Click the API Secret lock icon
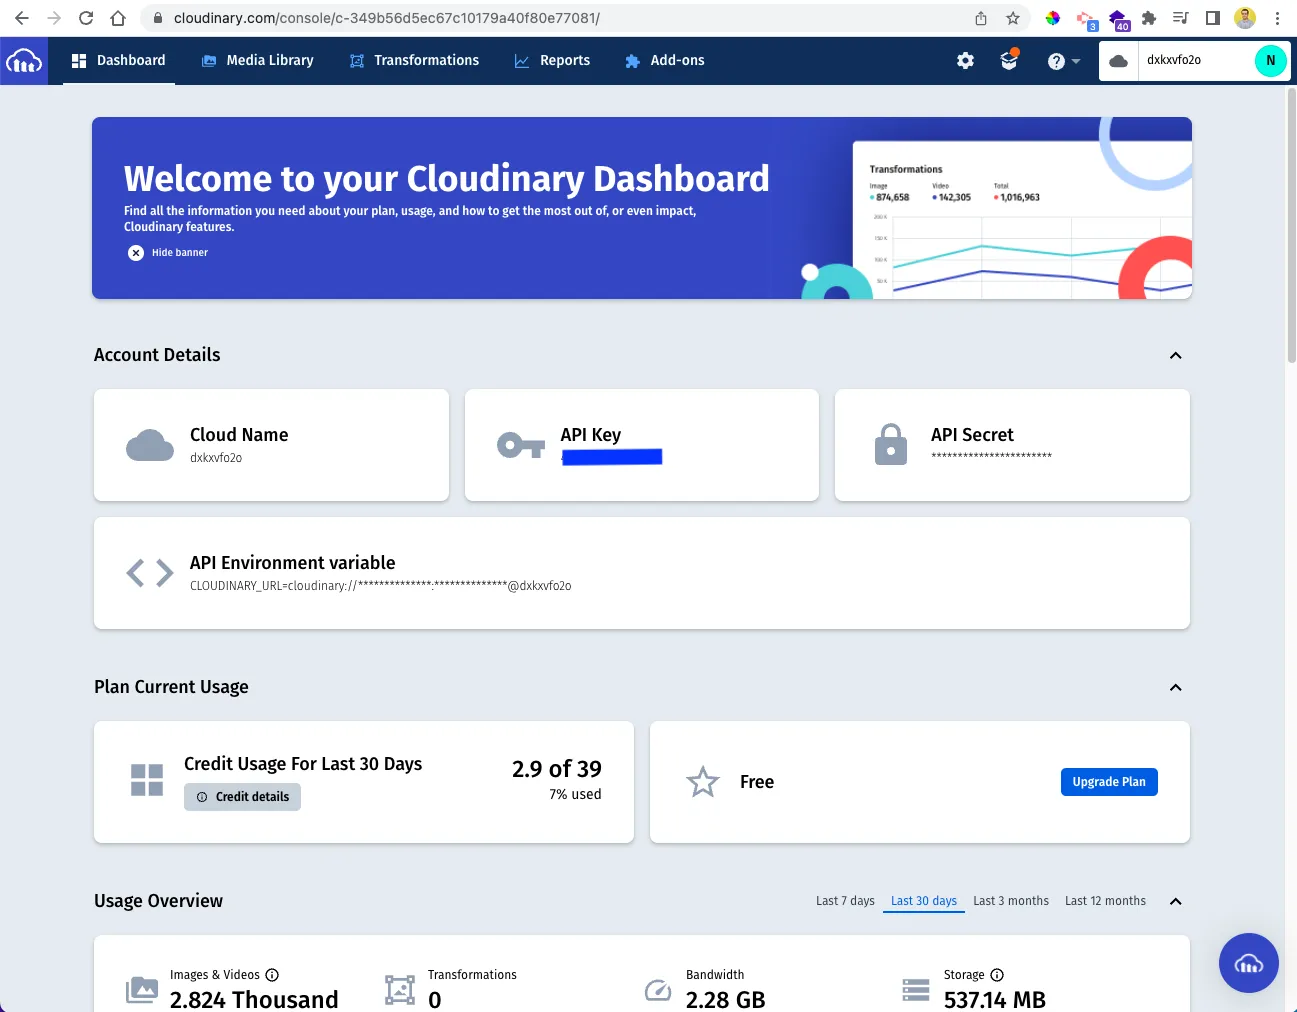This screenshot has width=1297, height=1012. [891, 445]
